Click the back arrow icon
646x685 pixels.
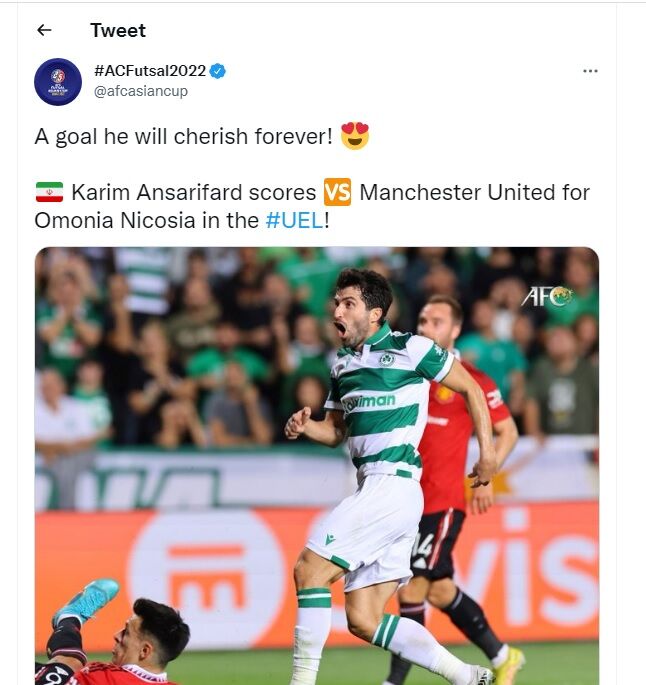tap(44, 30)
